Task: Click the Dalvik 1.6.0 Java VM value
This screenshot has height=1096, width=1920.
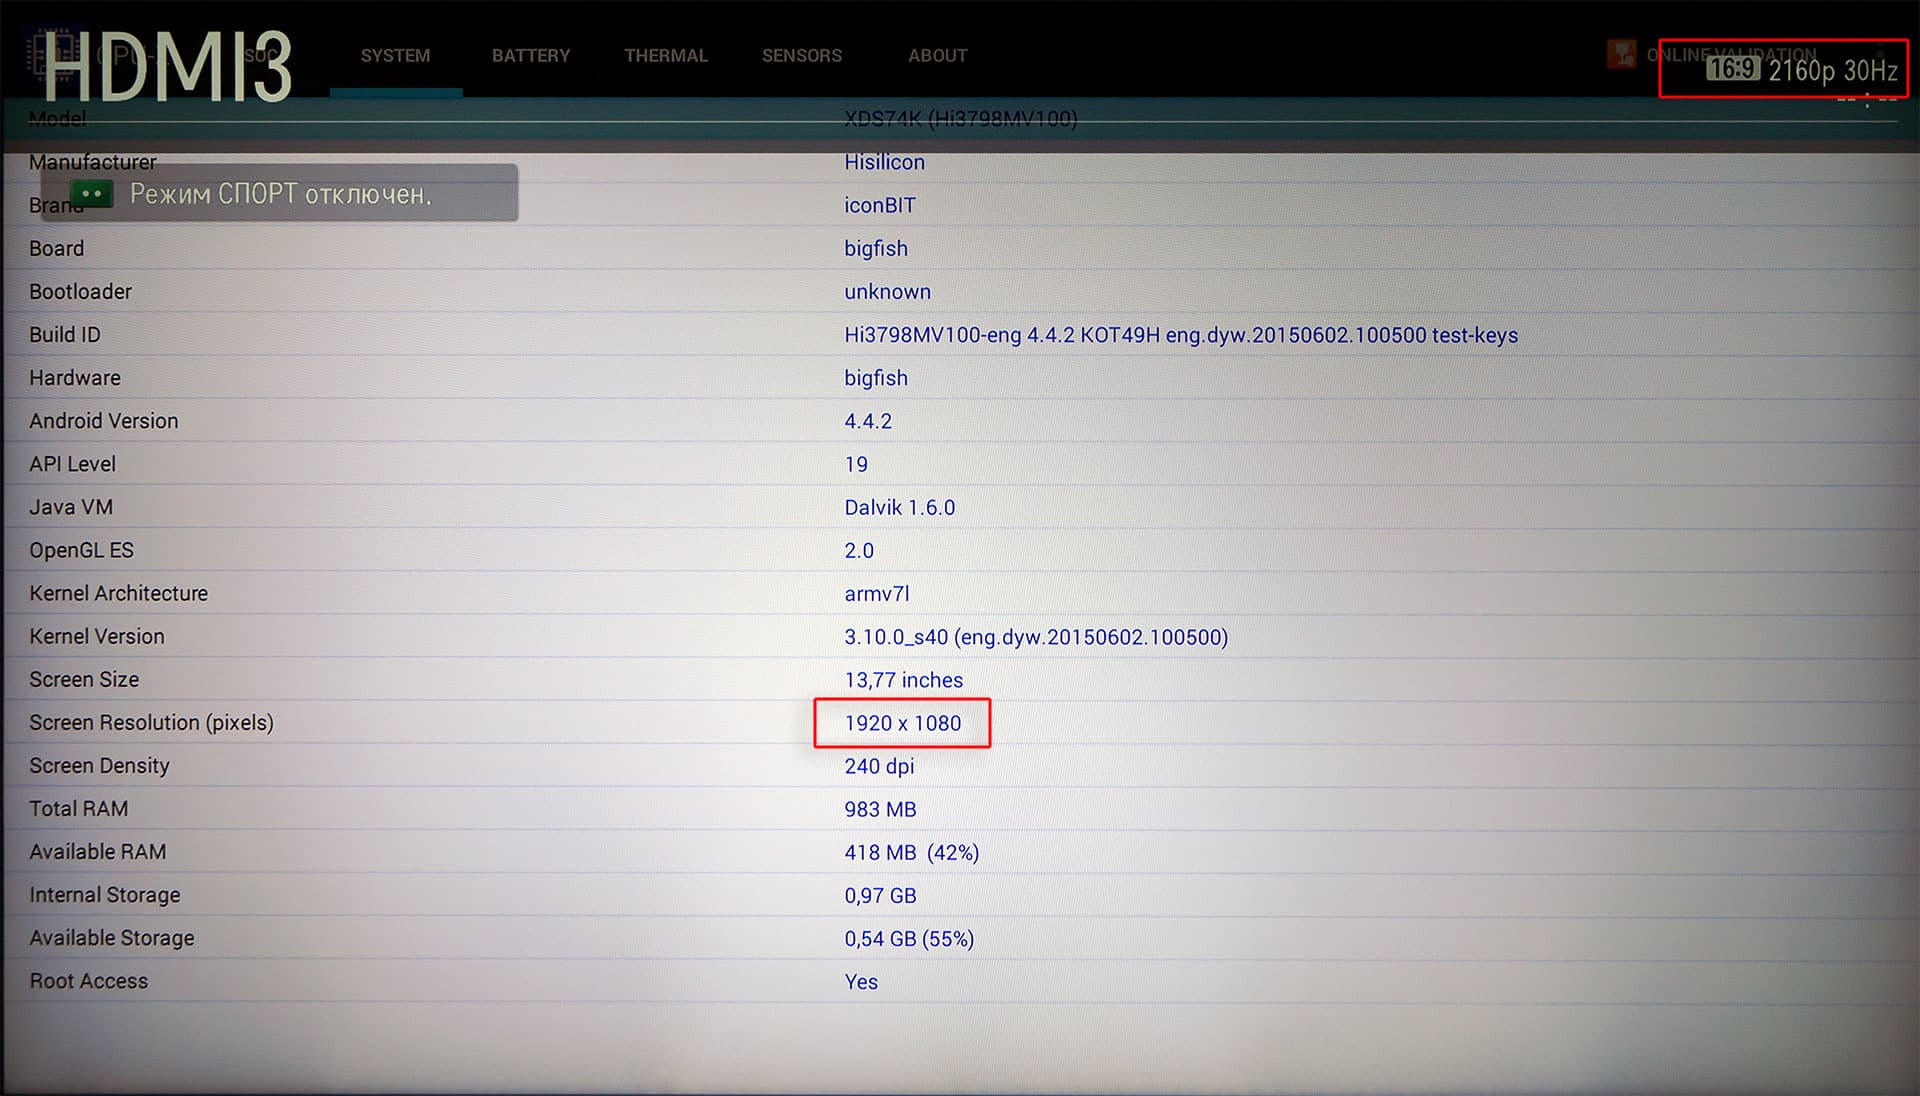Action: pos(899,507)
